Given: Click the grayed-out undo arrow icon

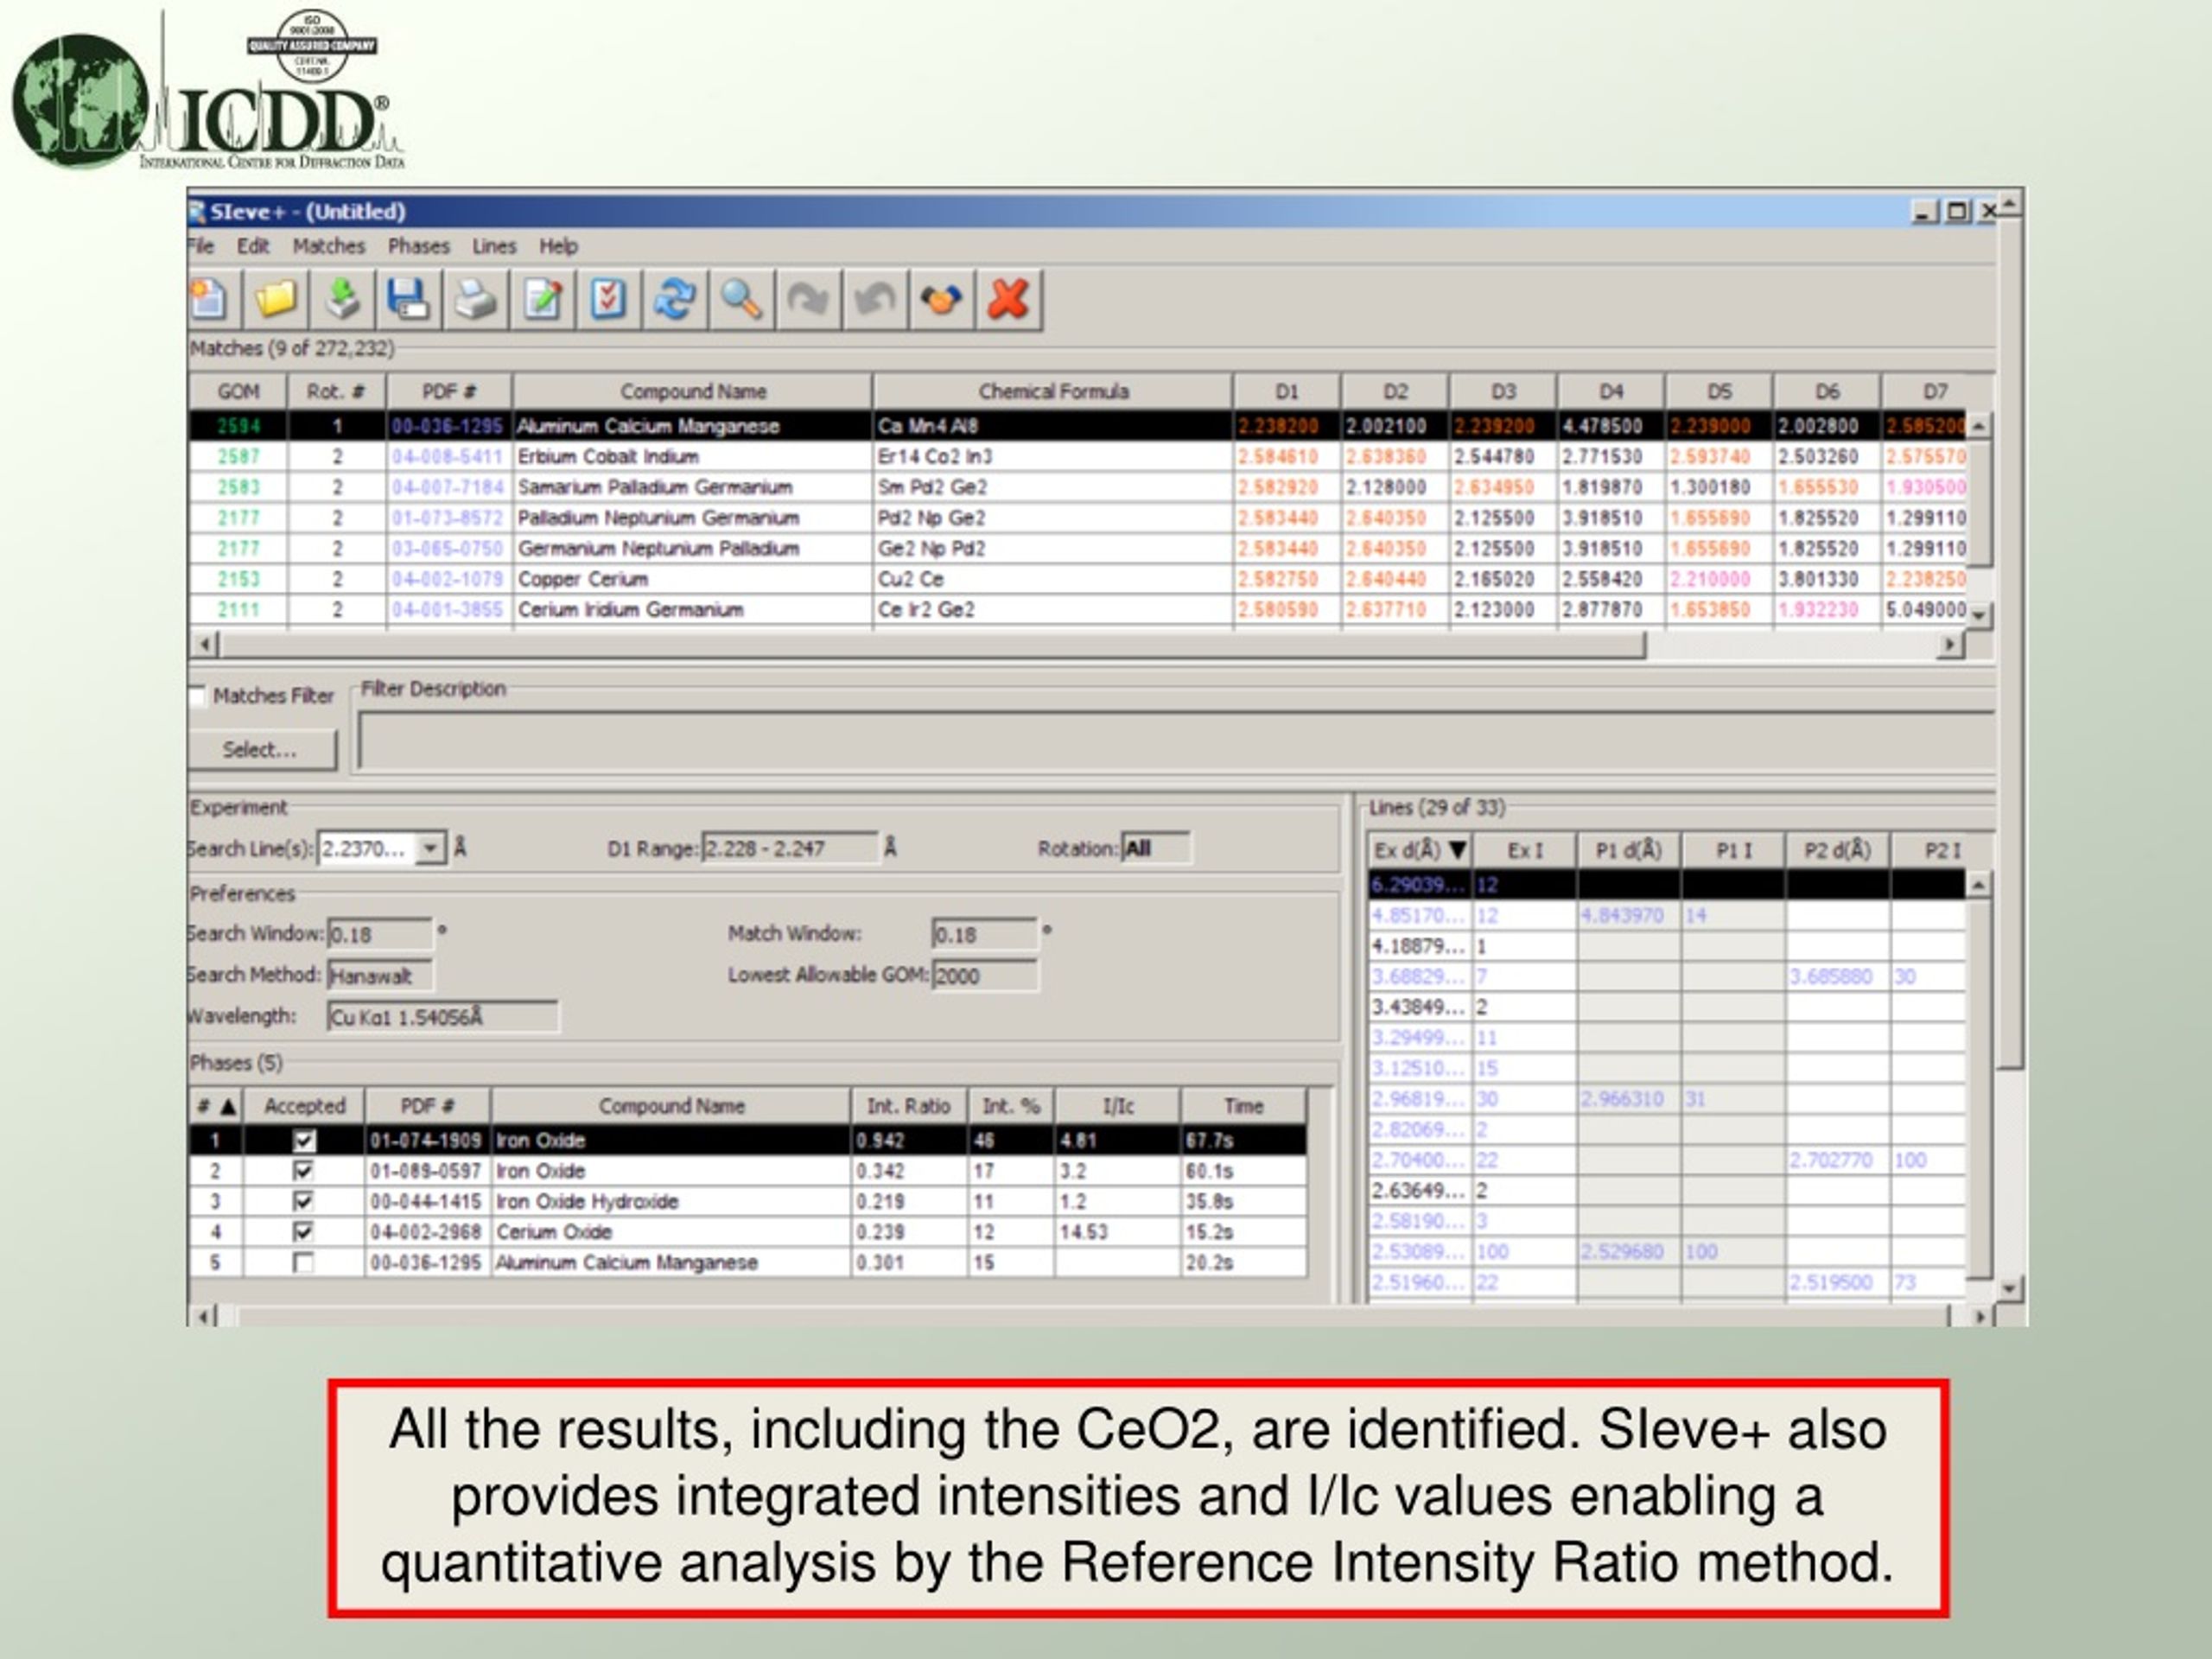Looking at the screenshot, I should (875, 299).
